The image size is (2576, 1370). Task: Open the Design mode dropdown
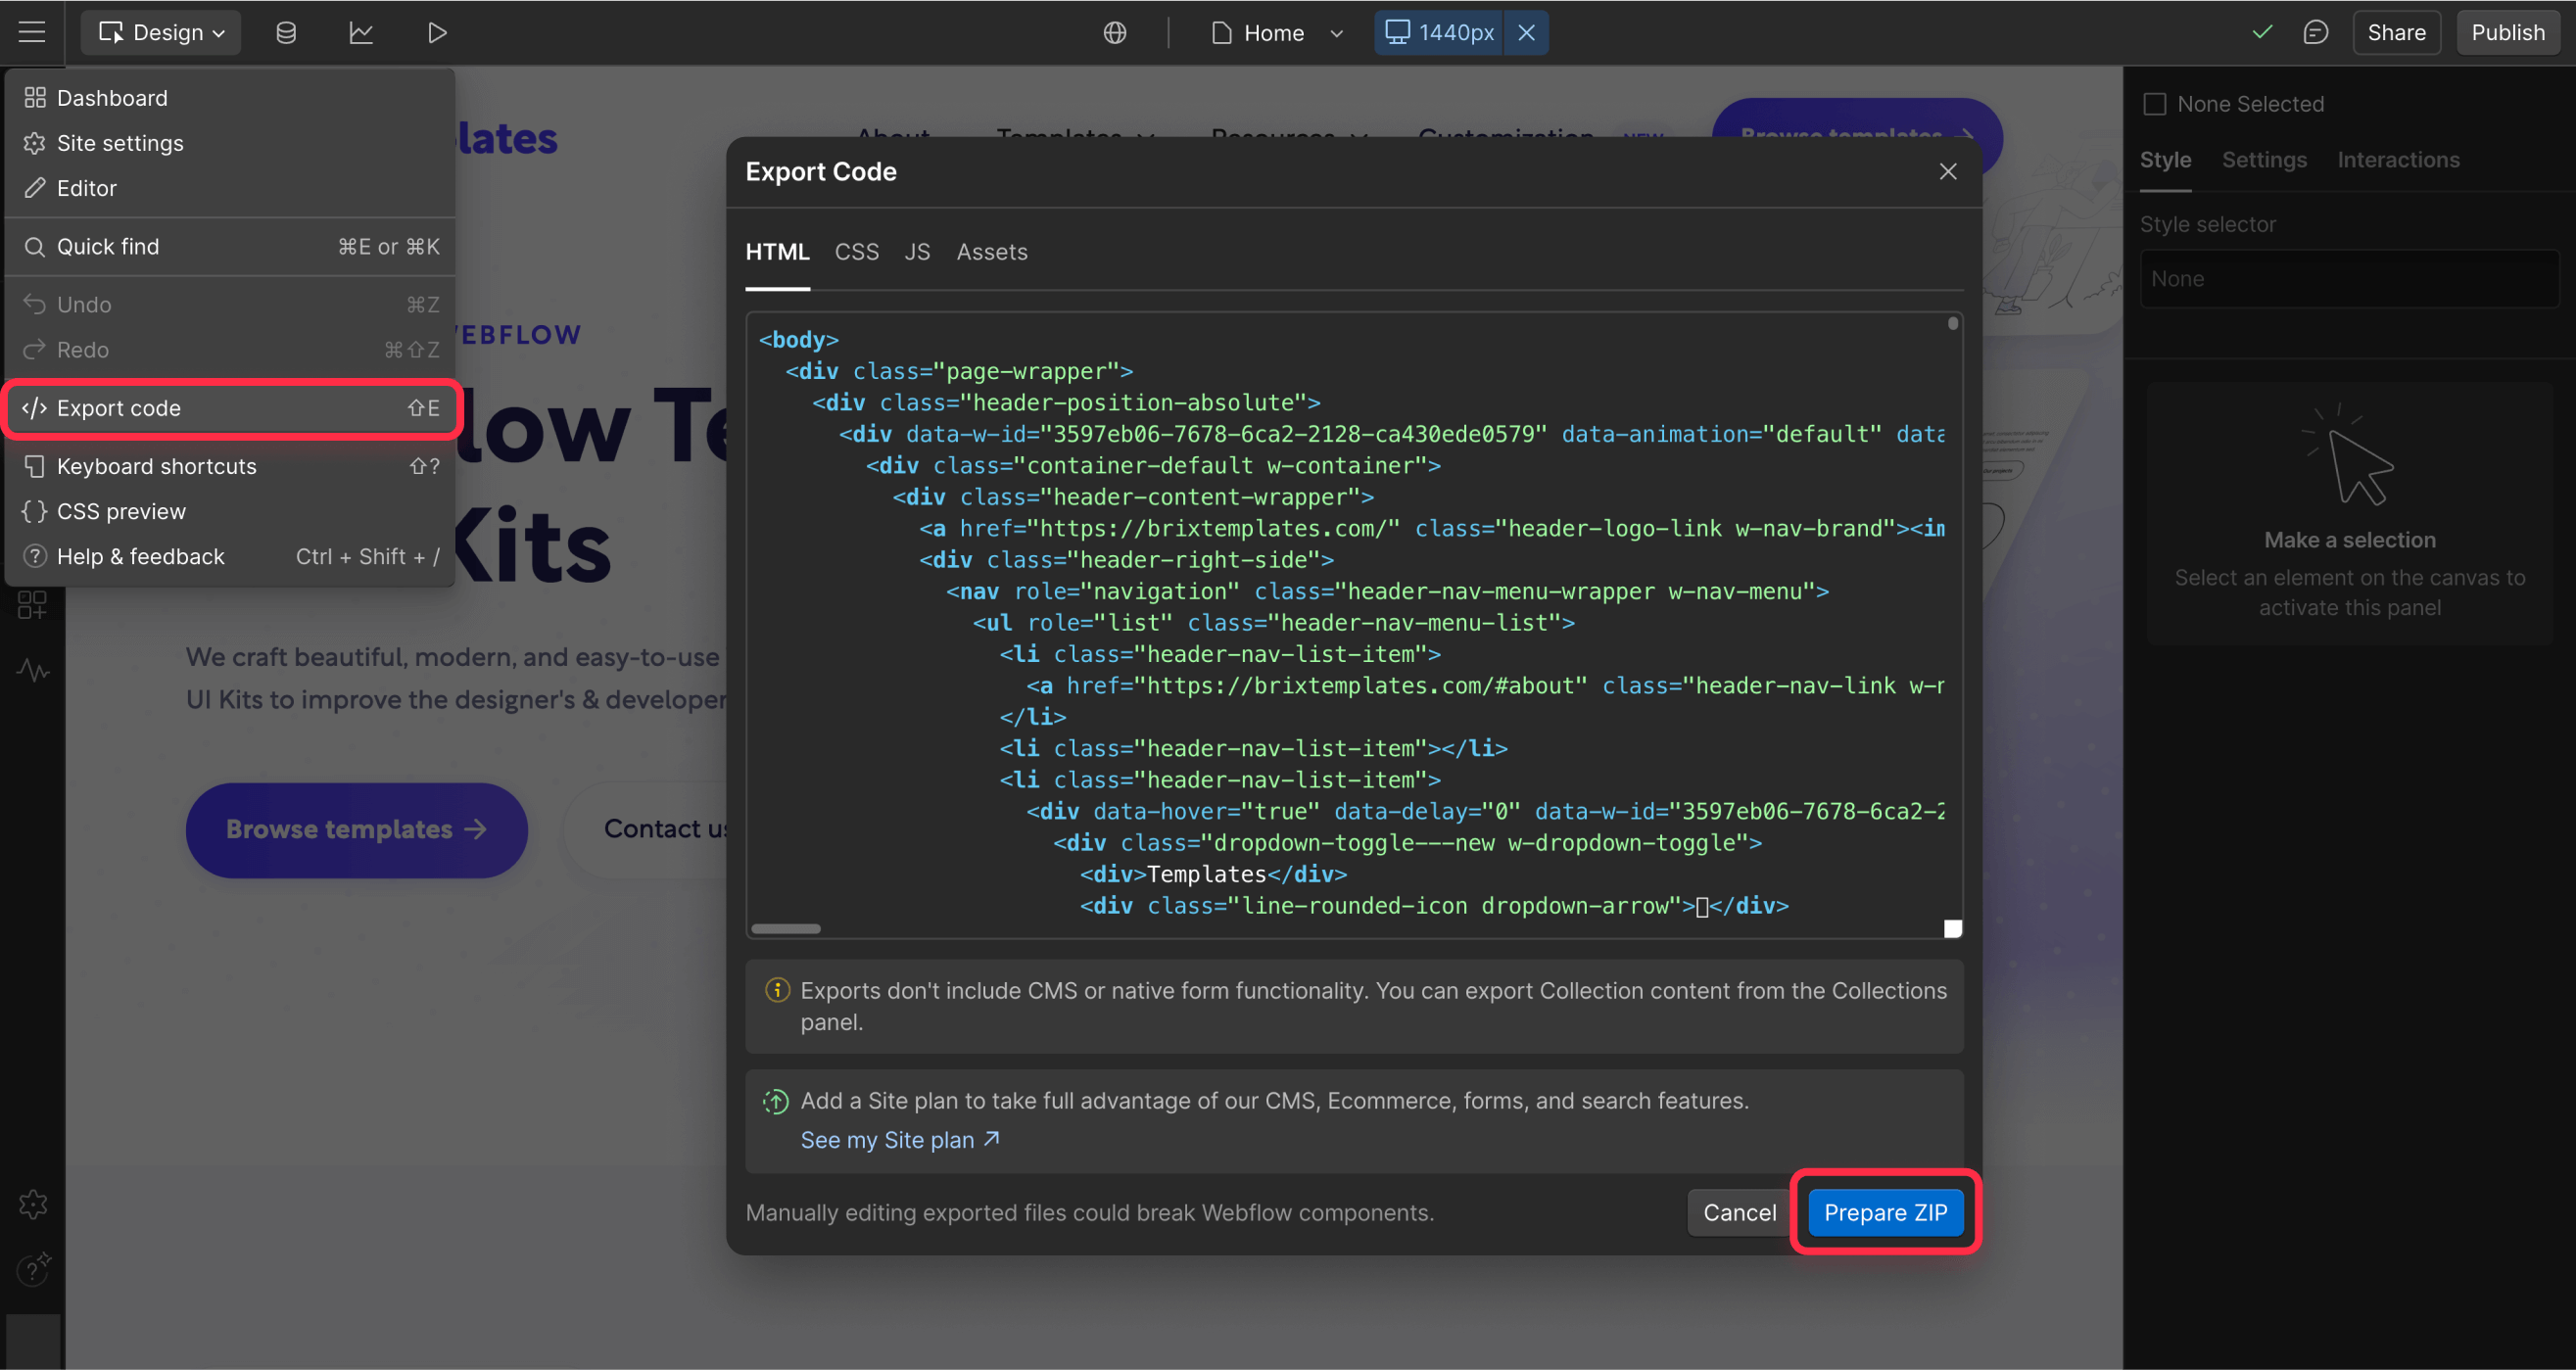tap(161, 33)
